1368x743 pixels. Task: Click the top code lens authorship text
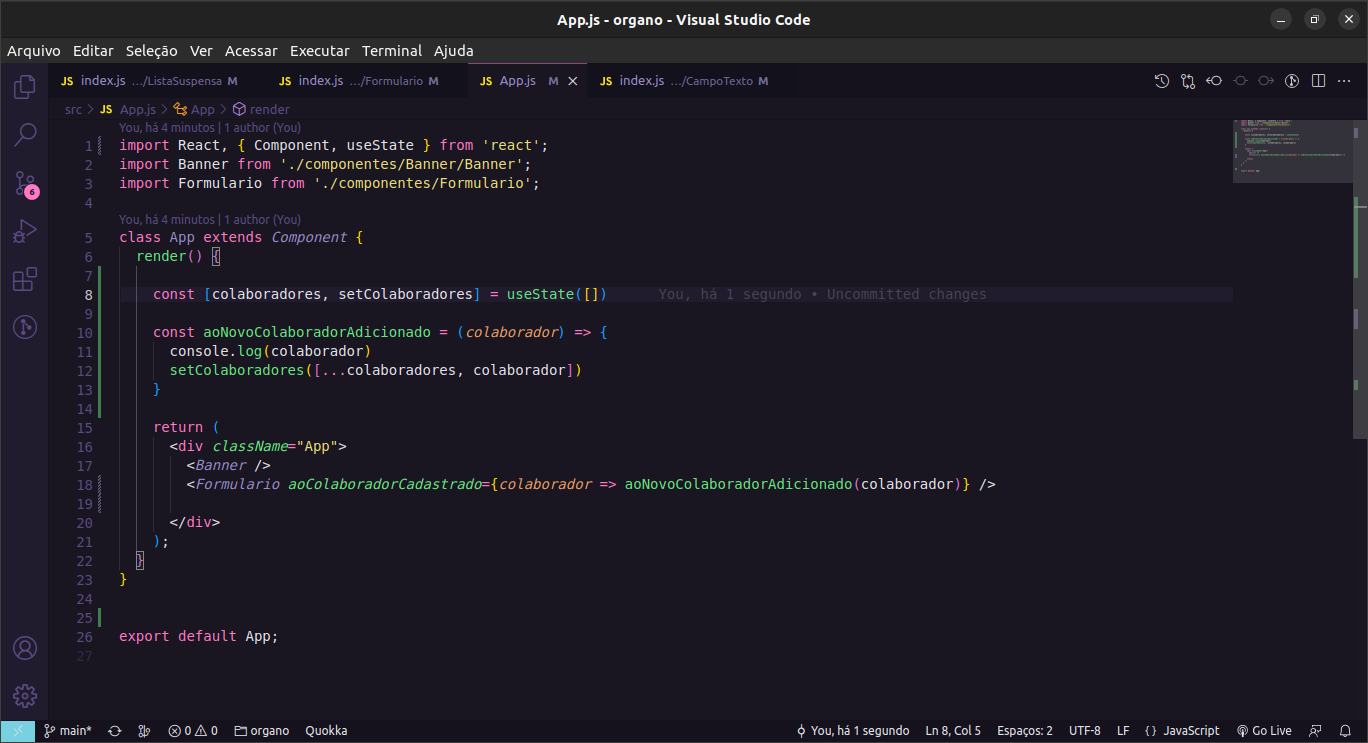tap(210, 128)
